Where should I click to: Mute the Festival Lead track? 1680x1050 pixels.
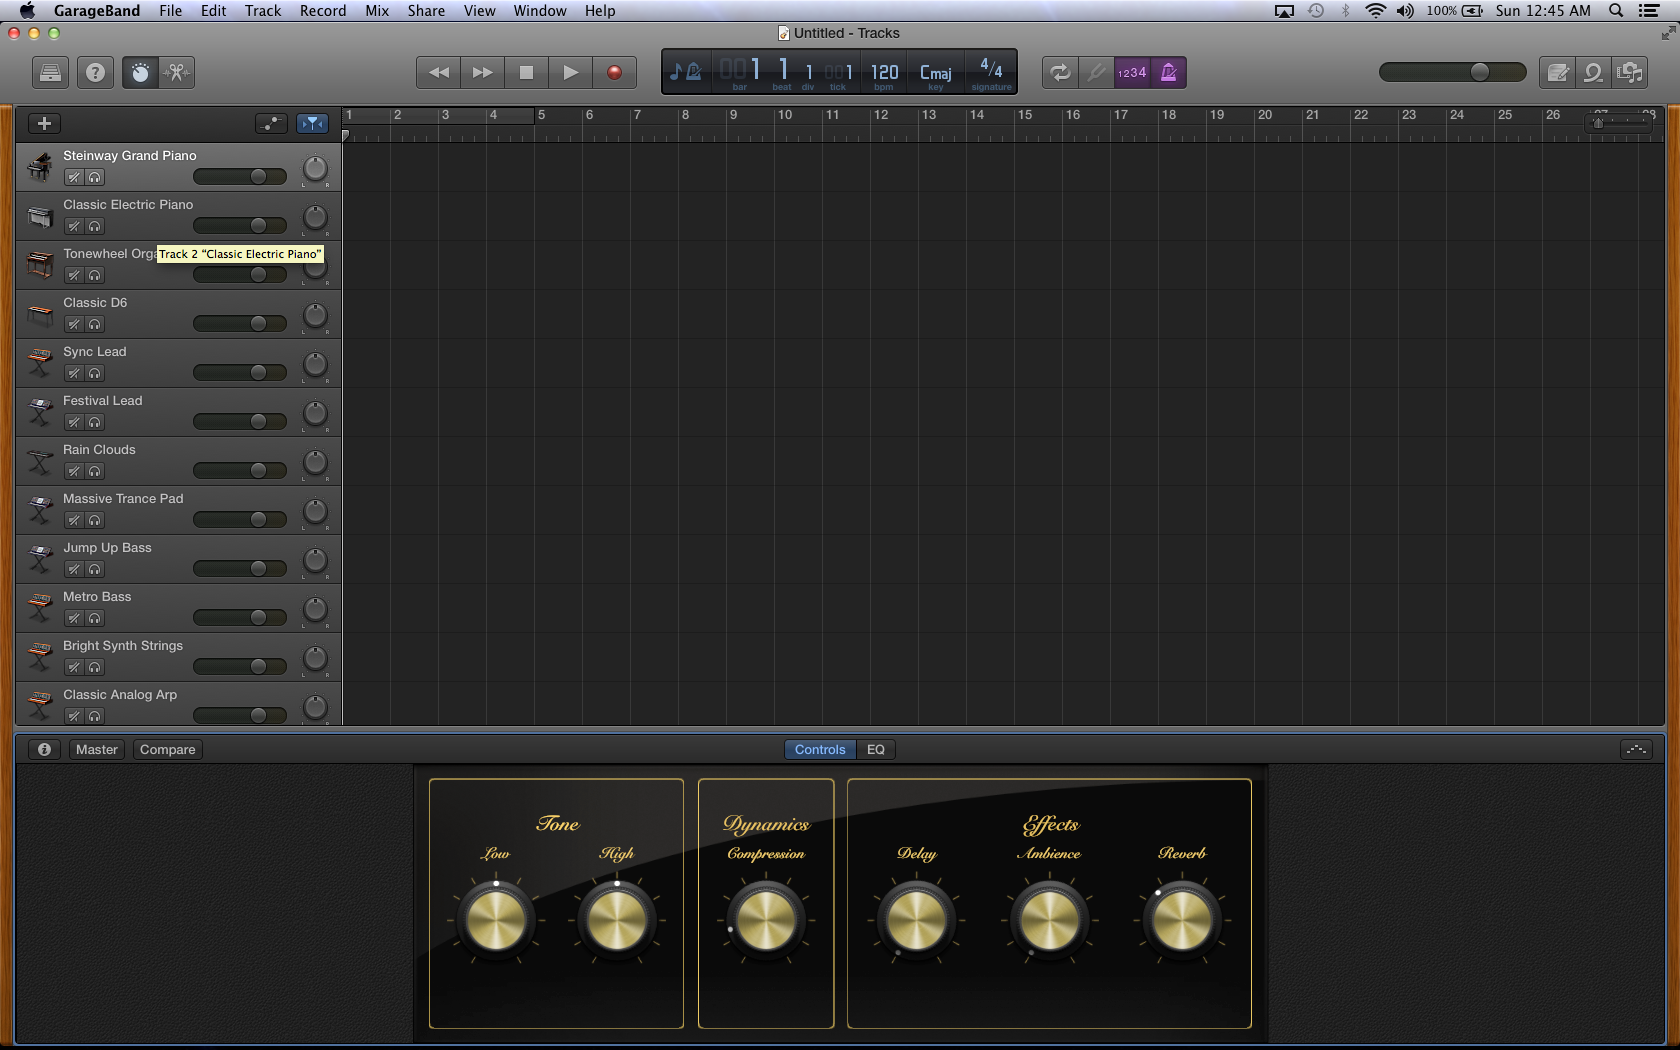pos(74,422)
